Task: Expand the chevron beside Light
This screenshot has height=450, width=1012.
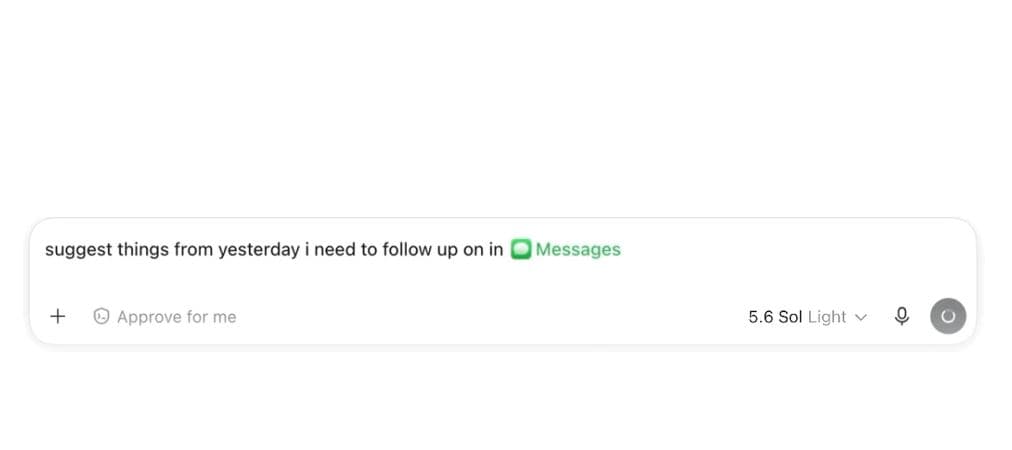Action: 860,317
